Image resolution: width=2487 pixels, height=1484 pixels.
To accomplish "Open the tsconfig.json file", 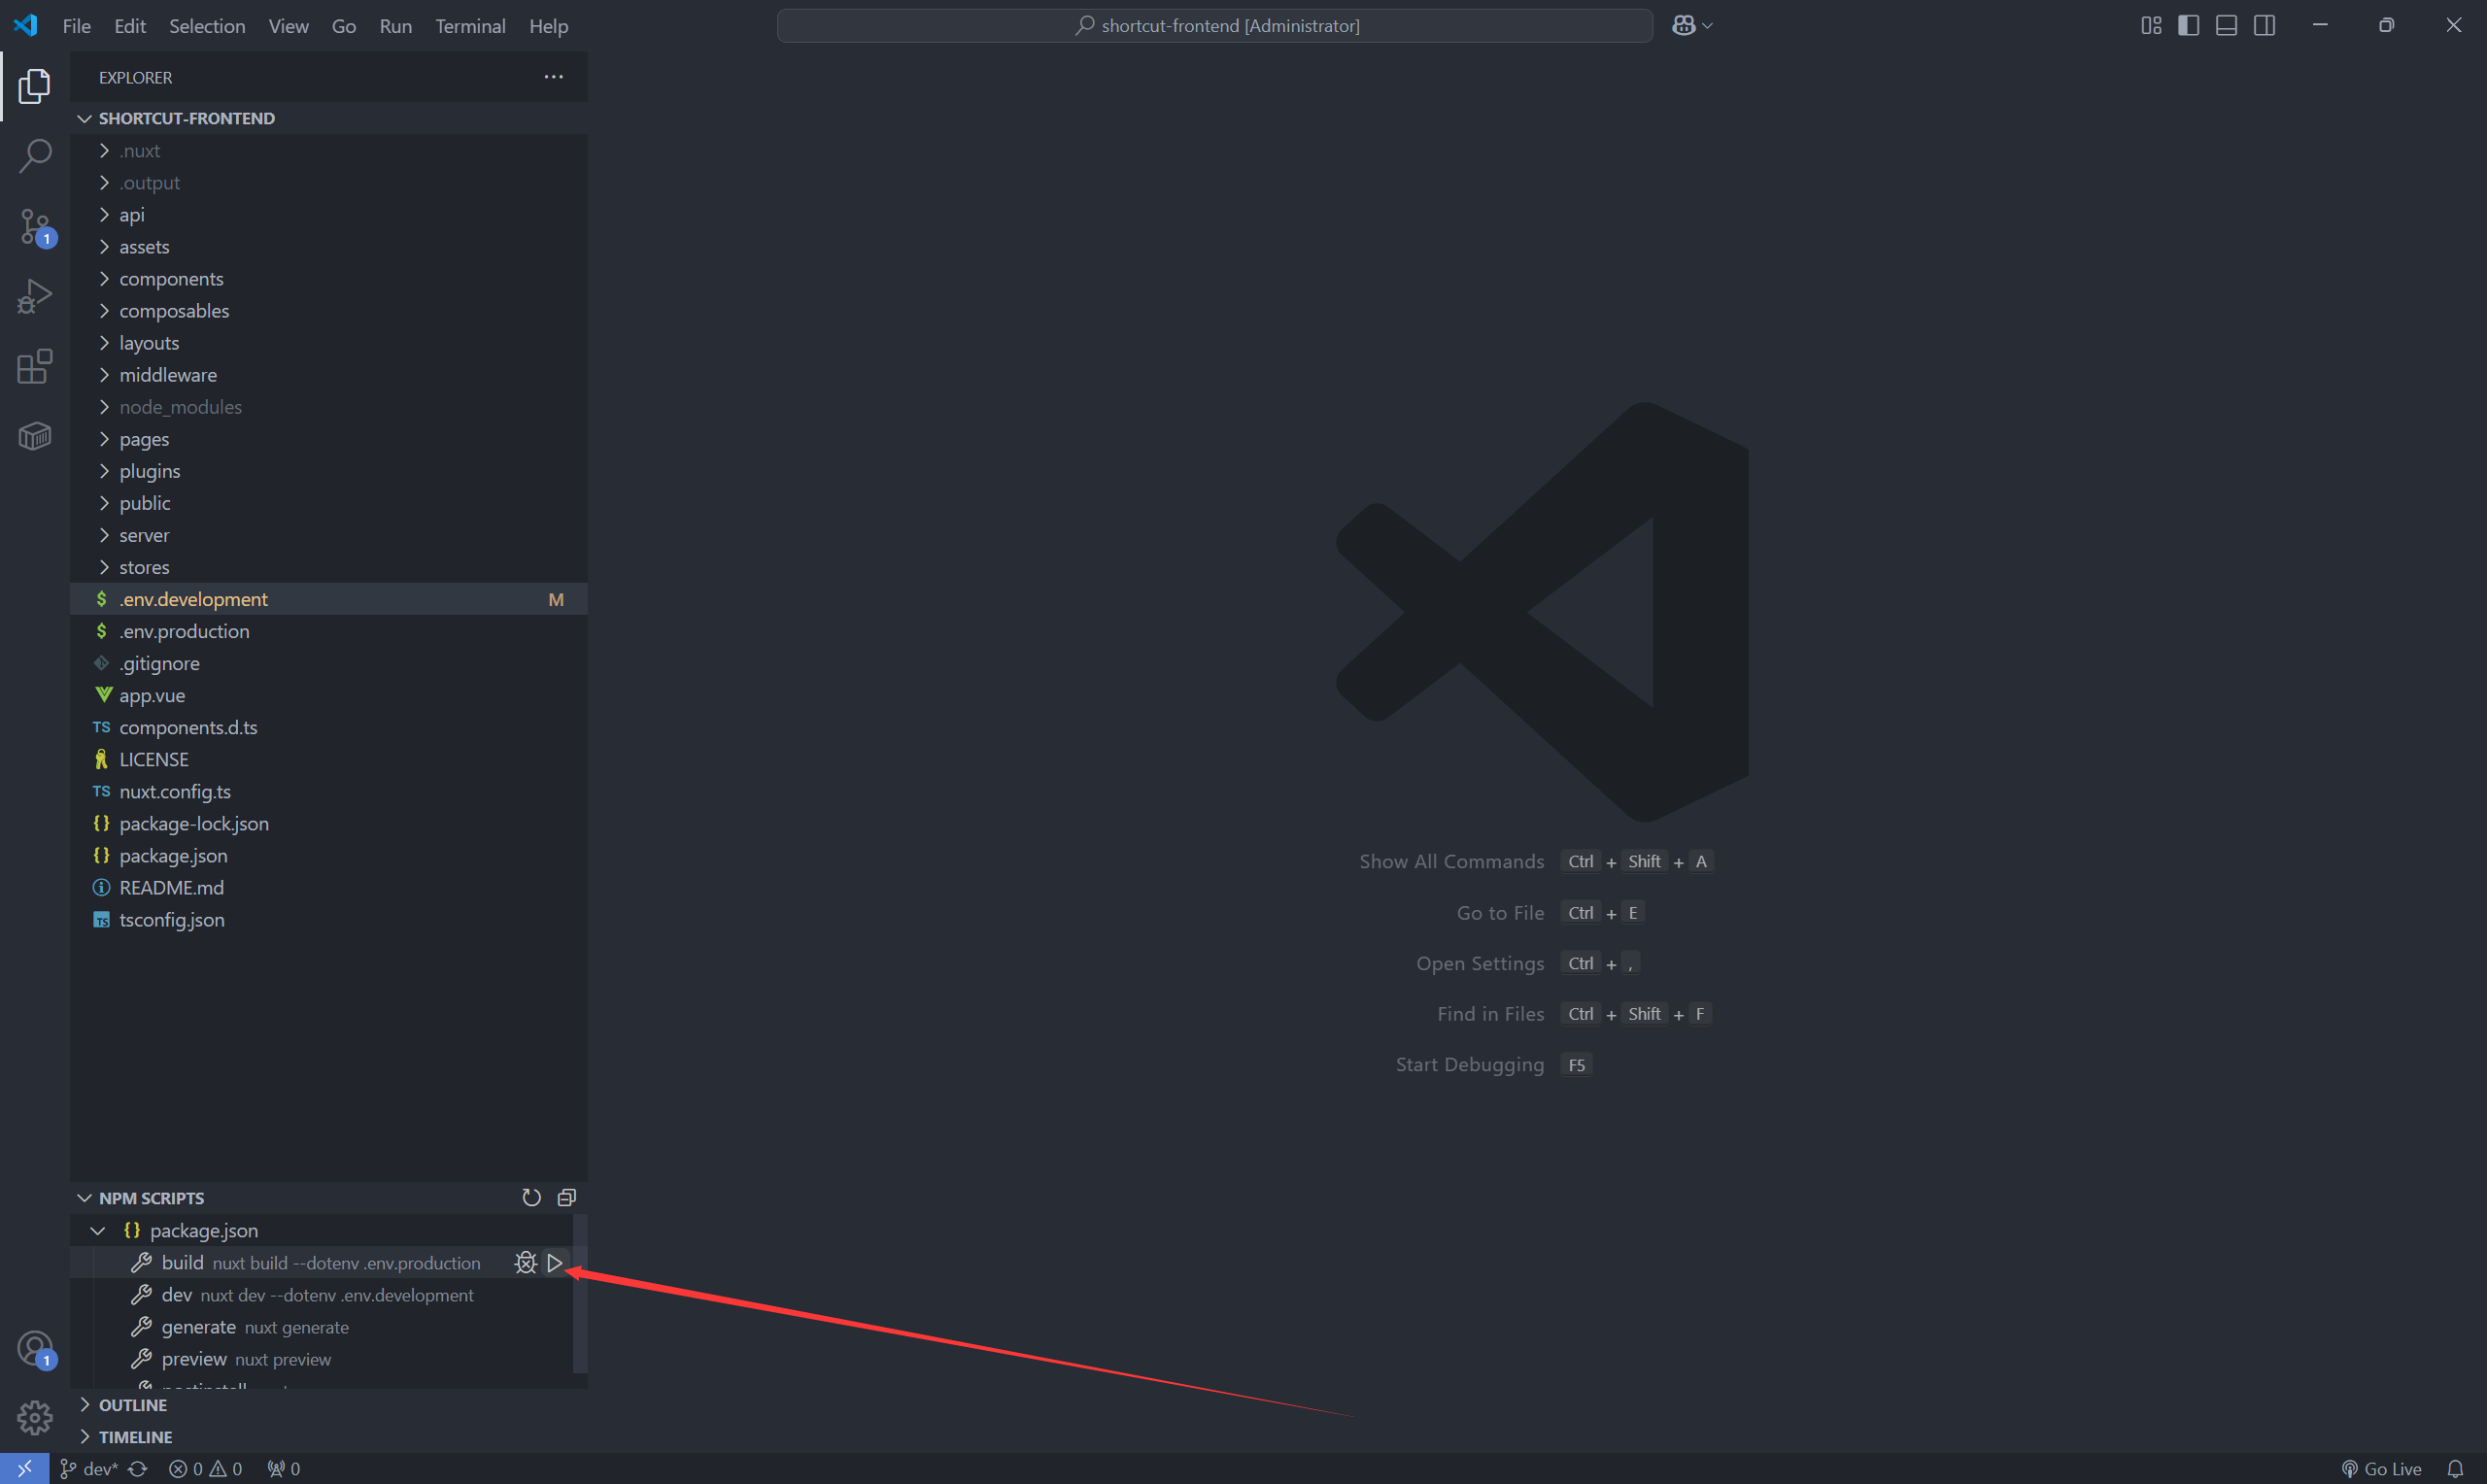I will click(x=329, y=919).
